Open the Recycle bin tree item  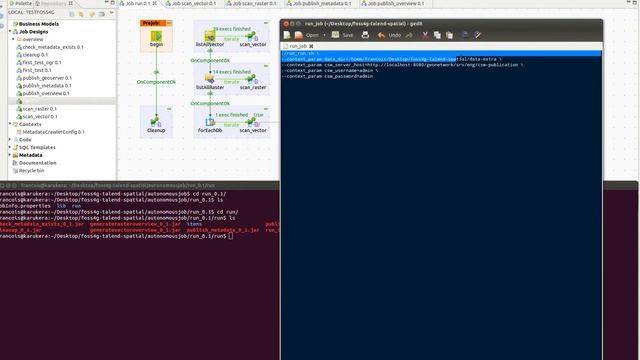29,171
